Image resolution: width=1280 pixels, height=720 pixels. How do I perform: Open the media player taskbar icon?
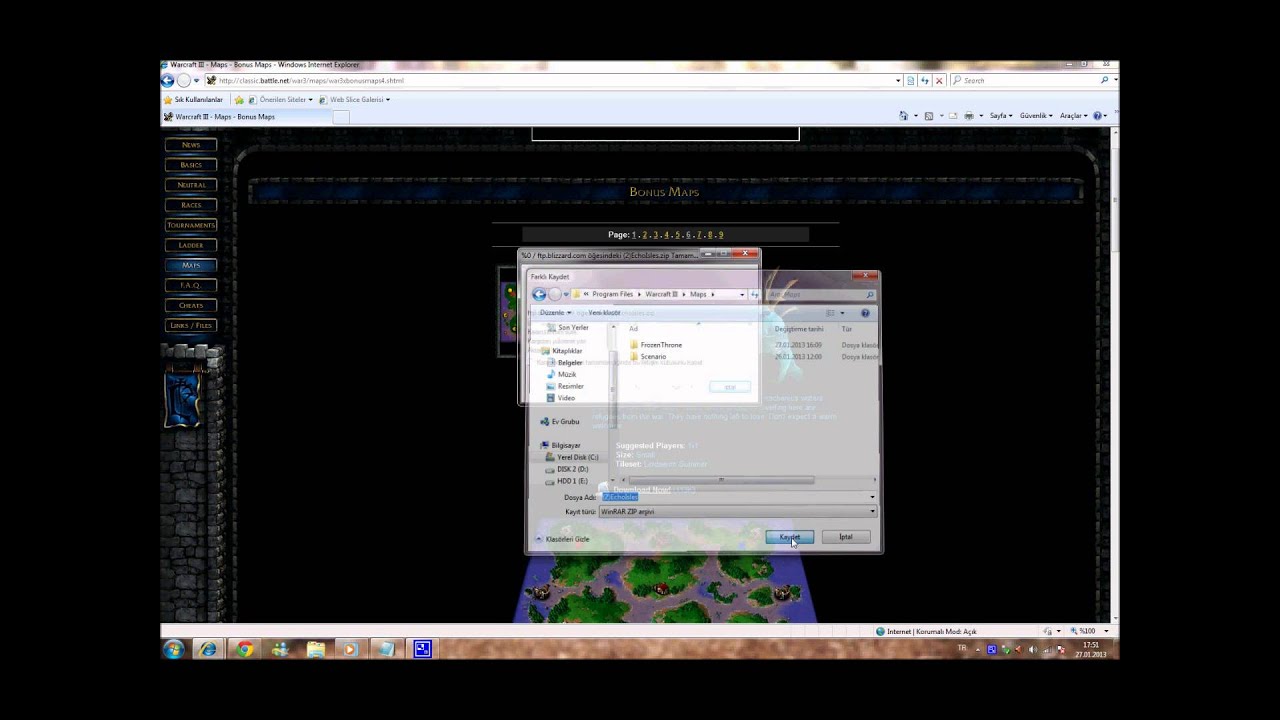[350, 649]
